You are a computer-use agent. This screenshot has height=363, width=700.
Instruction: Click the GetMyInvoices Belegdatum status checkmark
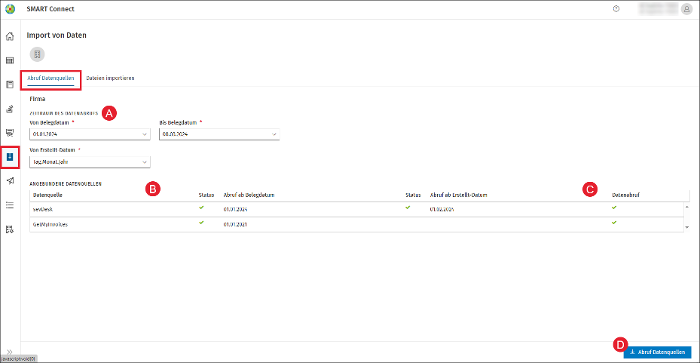click(x=201, y=222)
